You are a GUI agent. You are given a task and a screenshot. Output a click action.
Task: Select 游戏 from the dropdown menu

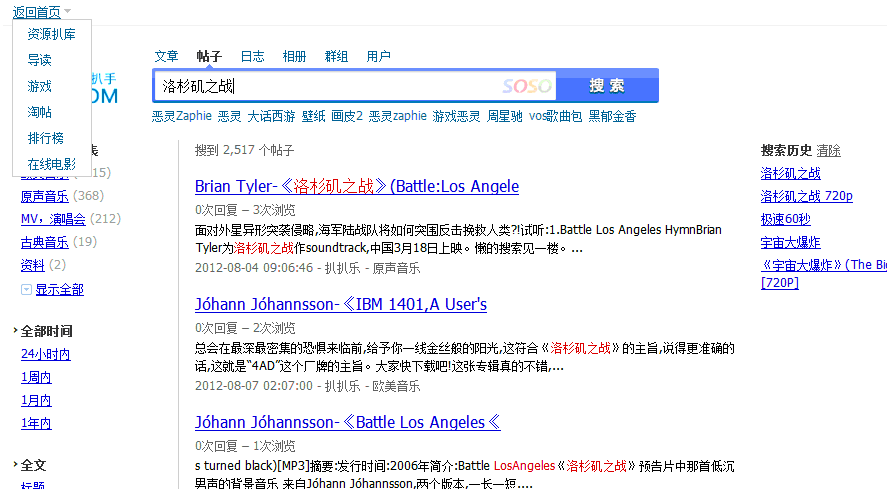click(40, 86)
